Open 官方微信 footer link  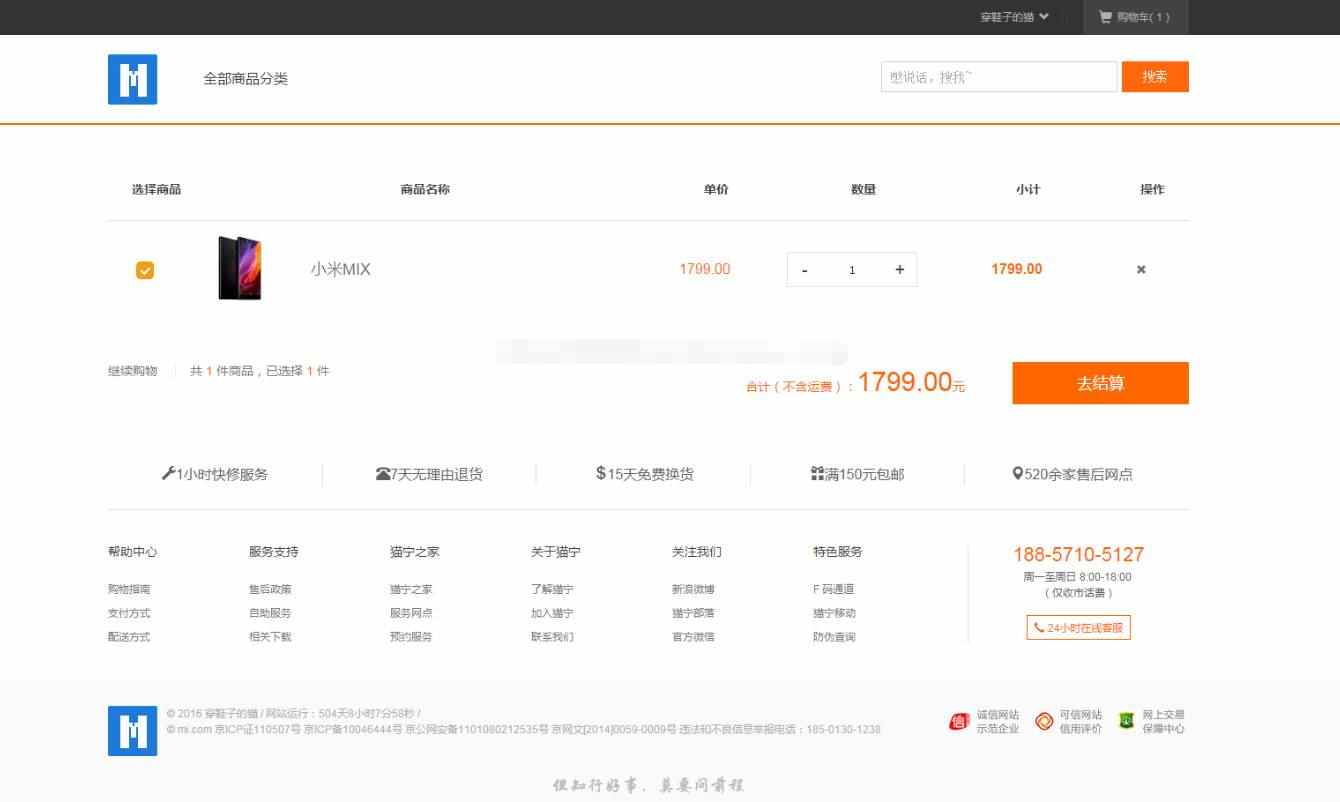(x=693, y=637)
